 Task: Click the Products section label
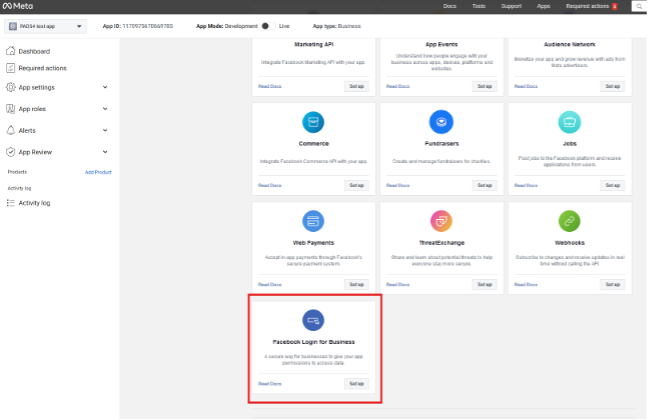click(17, 172)
